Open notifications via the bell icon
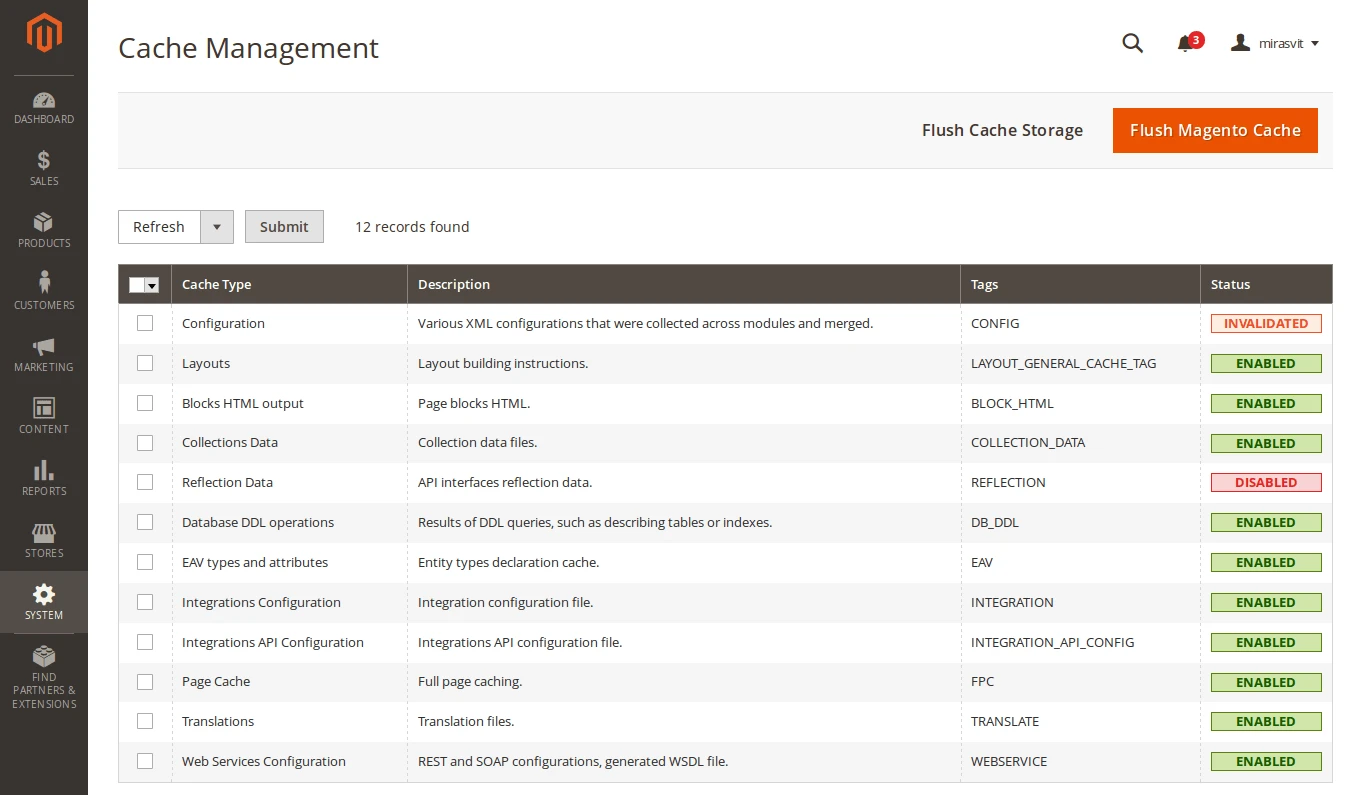 (x=1185, y=43)
